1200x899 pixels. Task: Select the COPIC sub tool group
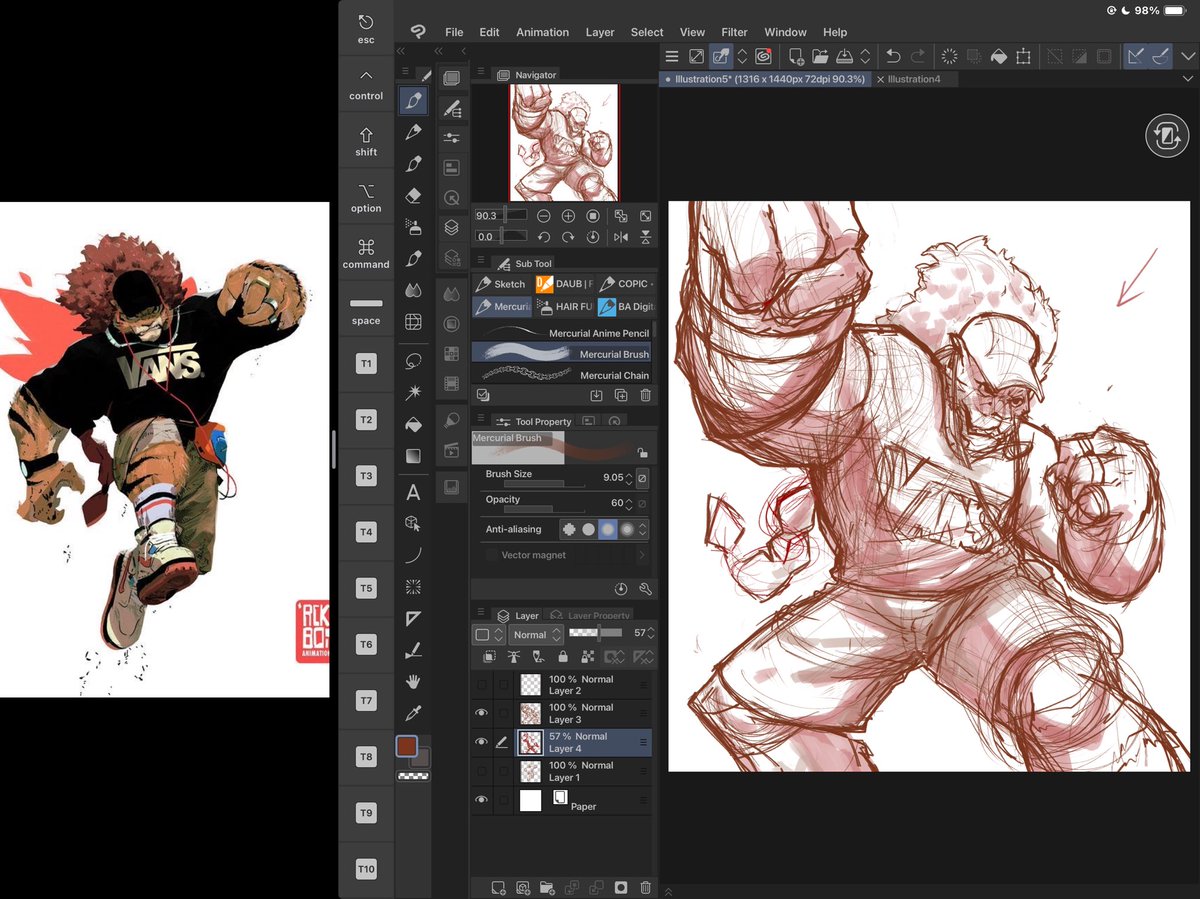pyautogui.click(x=624, y=284)
